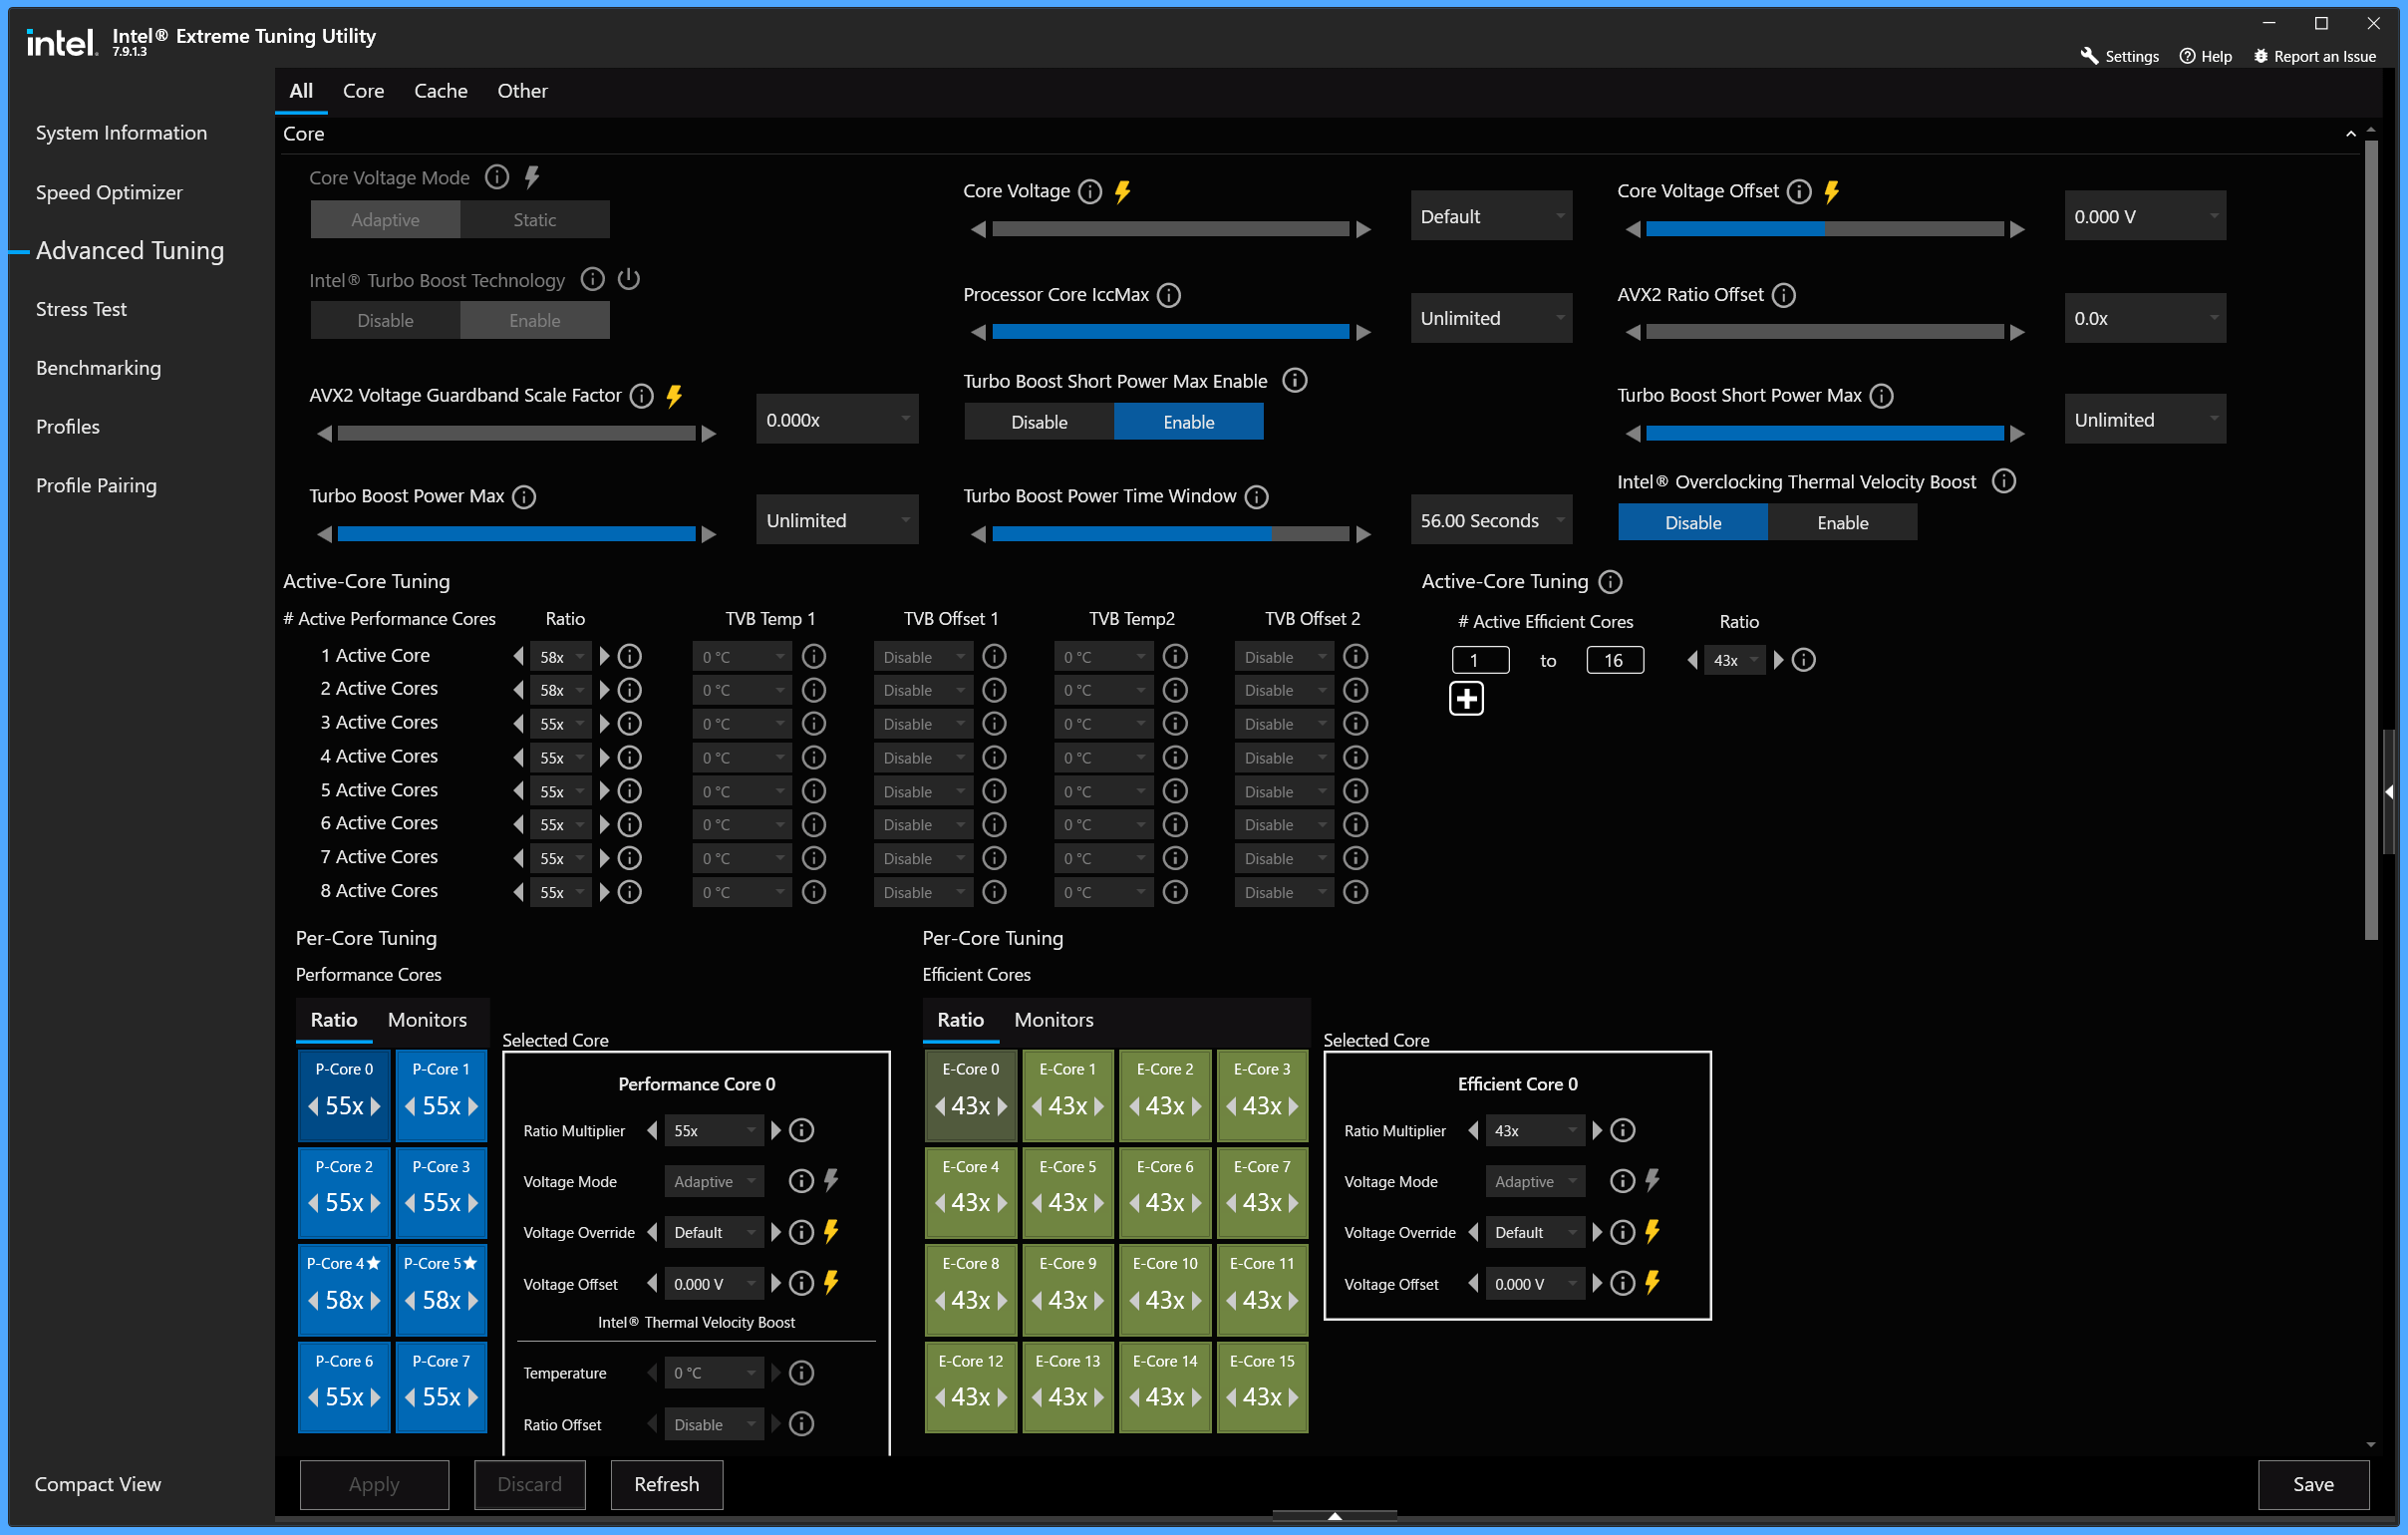The height and width of the screenshot is (1535, 2408).
Task: Click the Active-Core Tuning info icon on the right
Action: [x=1610, y=581]
